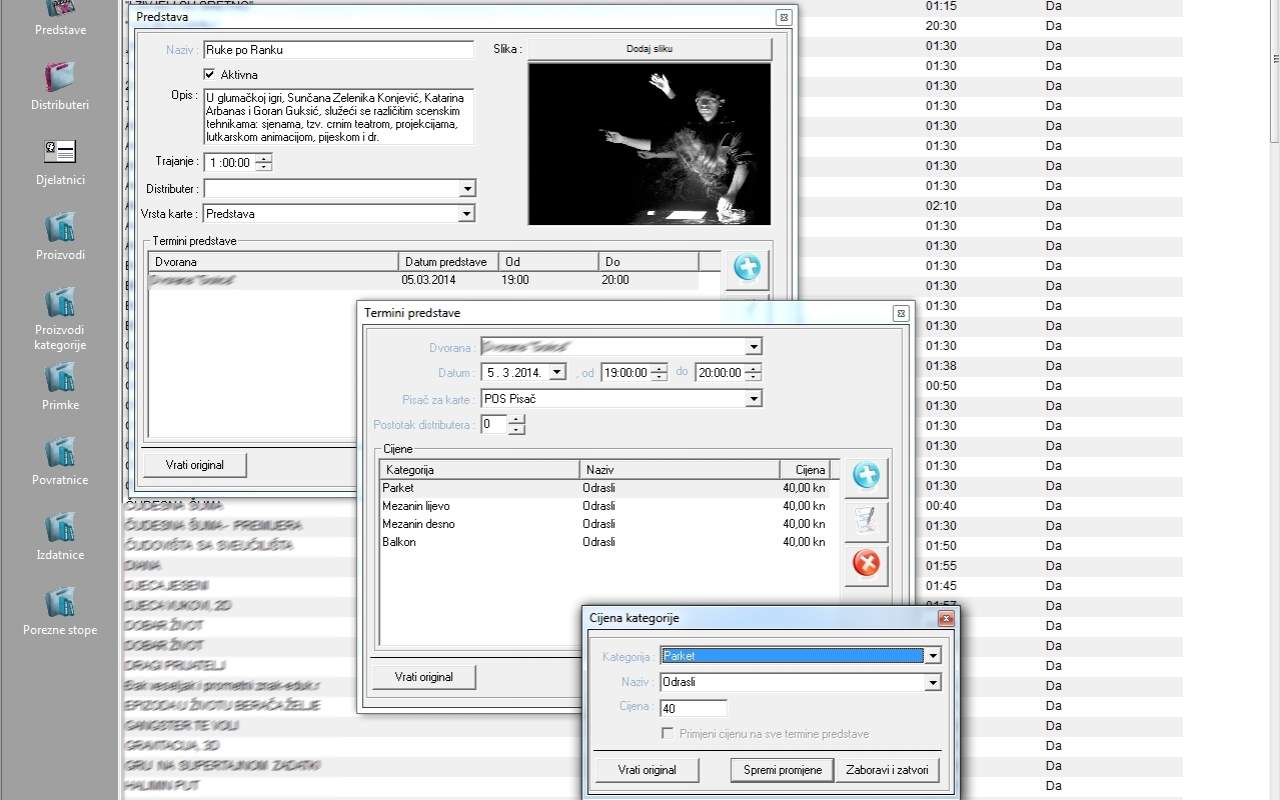
Task: Click the red delete icon in Cijene
Action: point(866,564)
